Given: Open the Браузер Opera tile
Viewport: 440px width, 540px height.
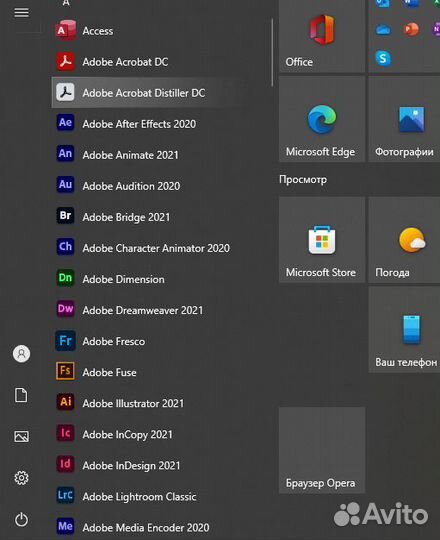Looking at the screenshot, I should (x=322, y=450).
